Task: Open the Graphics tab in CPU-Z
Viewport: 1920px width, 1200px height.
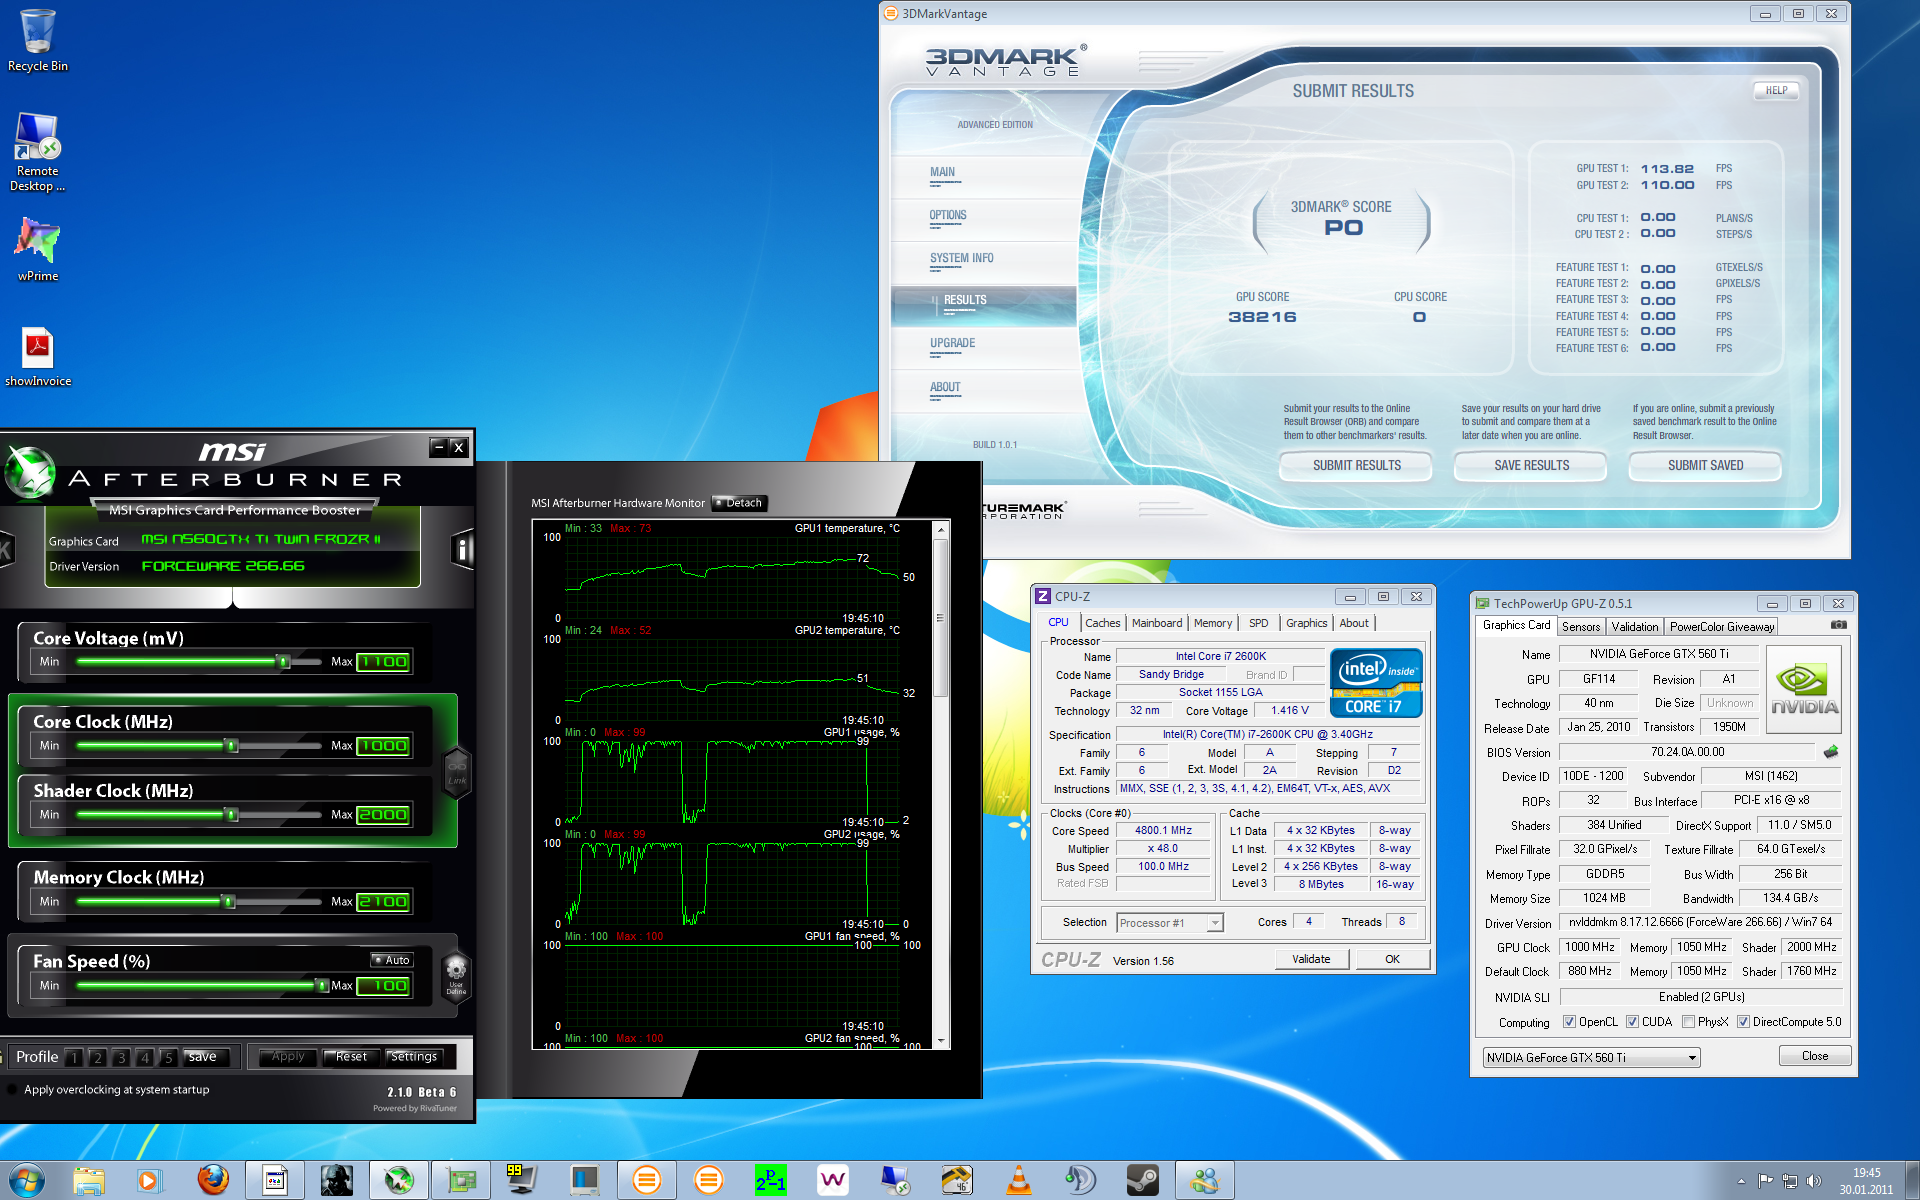Action: 1306,623
